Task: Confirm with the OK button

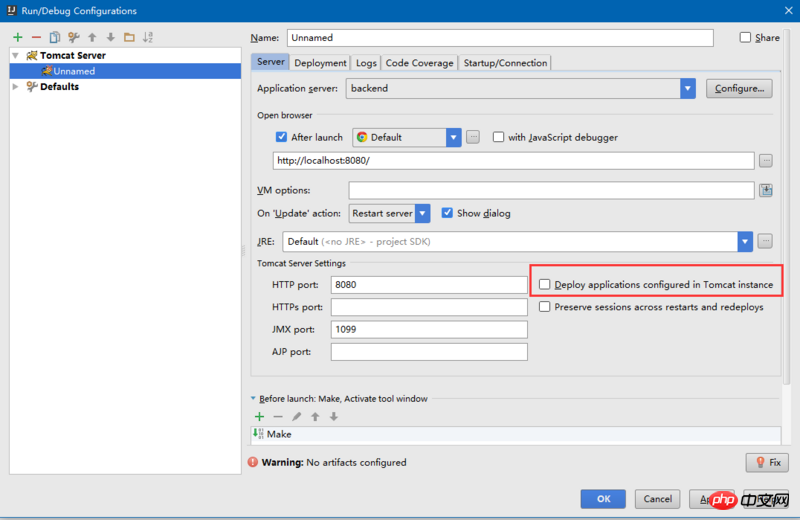Action: (603, 499)
